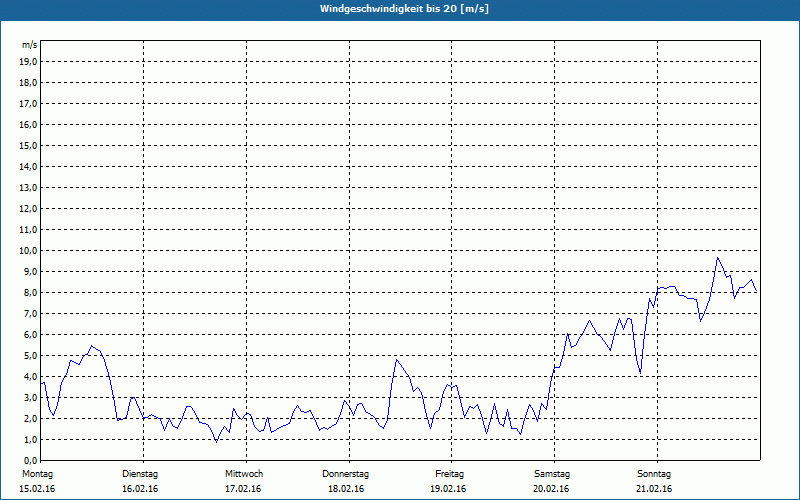This screenshot has width=800, height=500.
Task: Select the 9,0 y-axis label
Action: pyautogui.click(x=30, y=271)
